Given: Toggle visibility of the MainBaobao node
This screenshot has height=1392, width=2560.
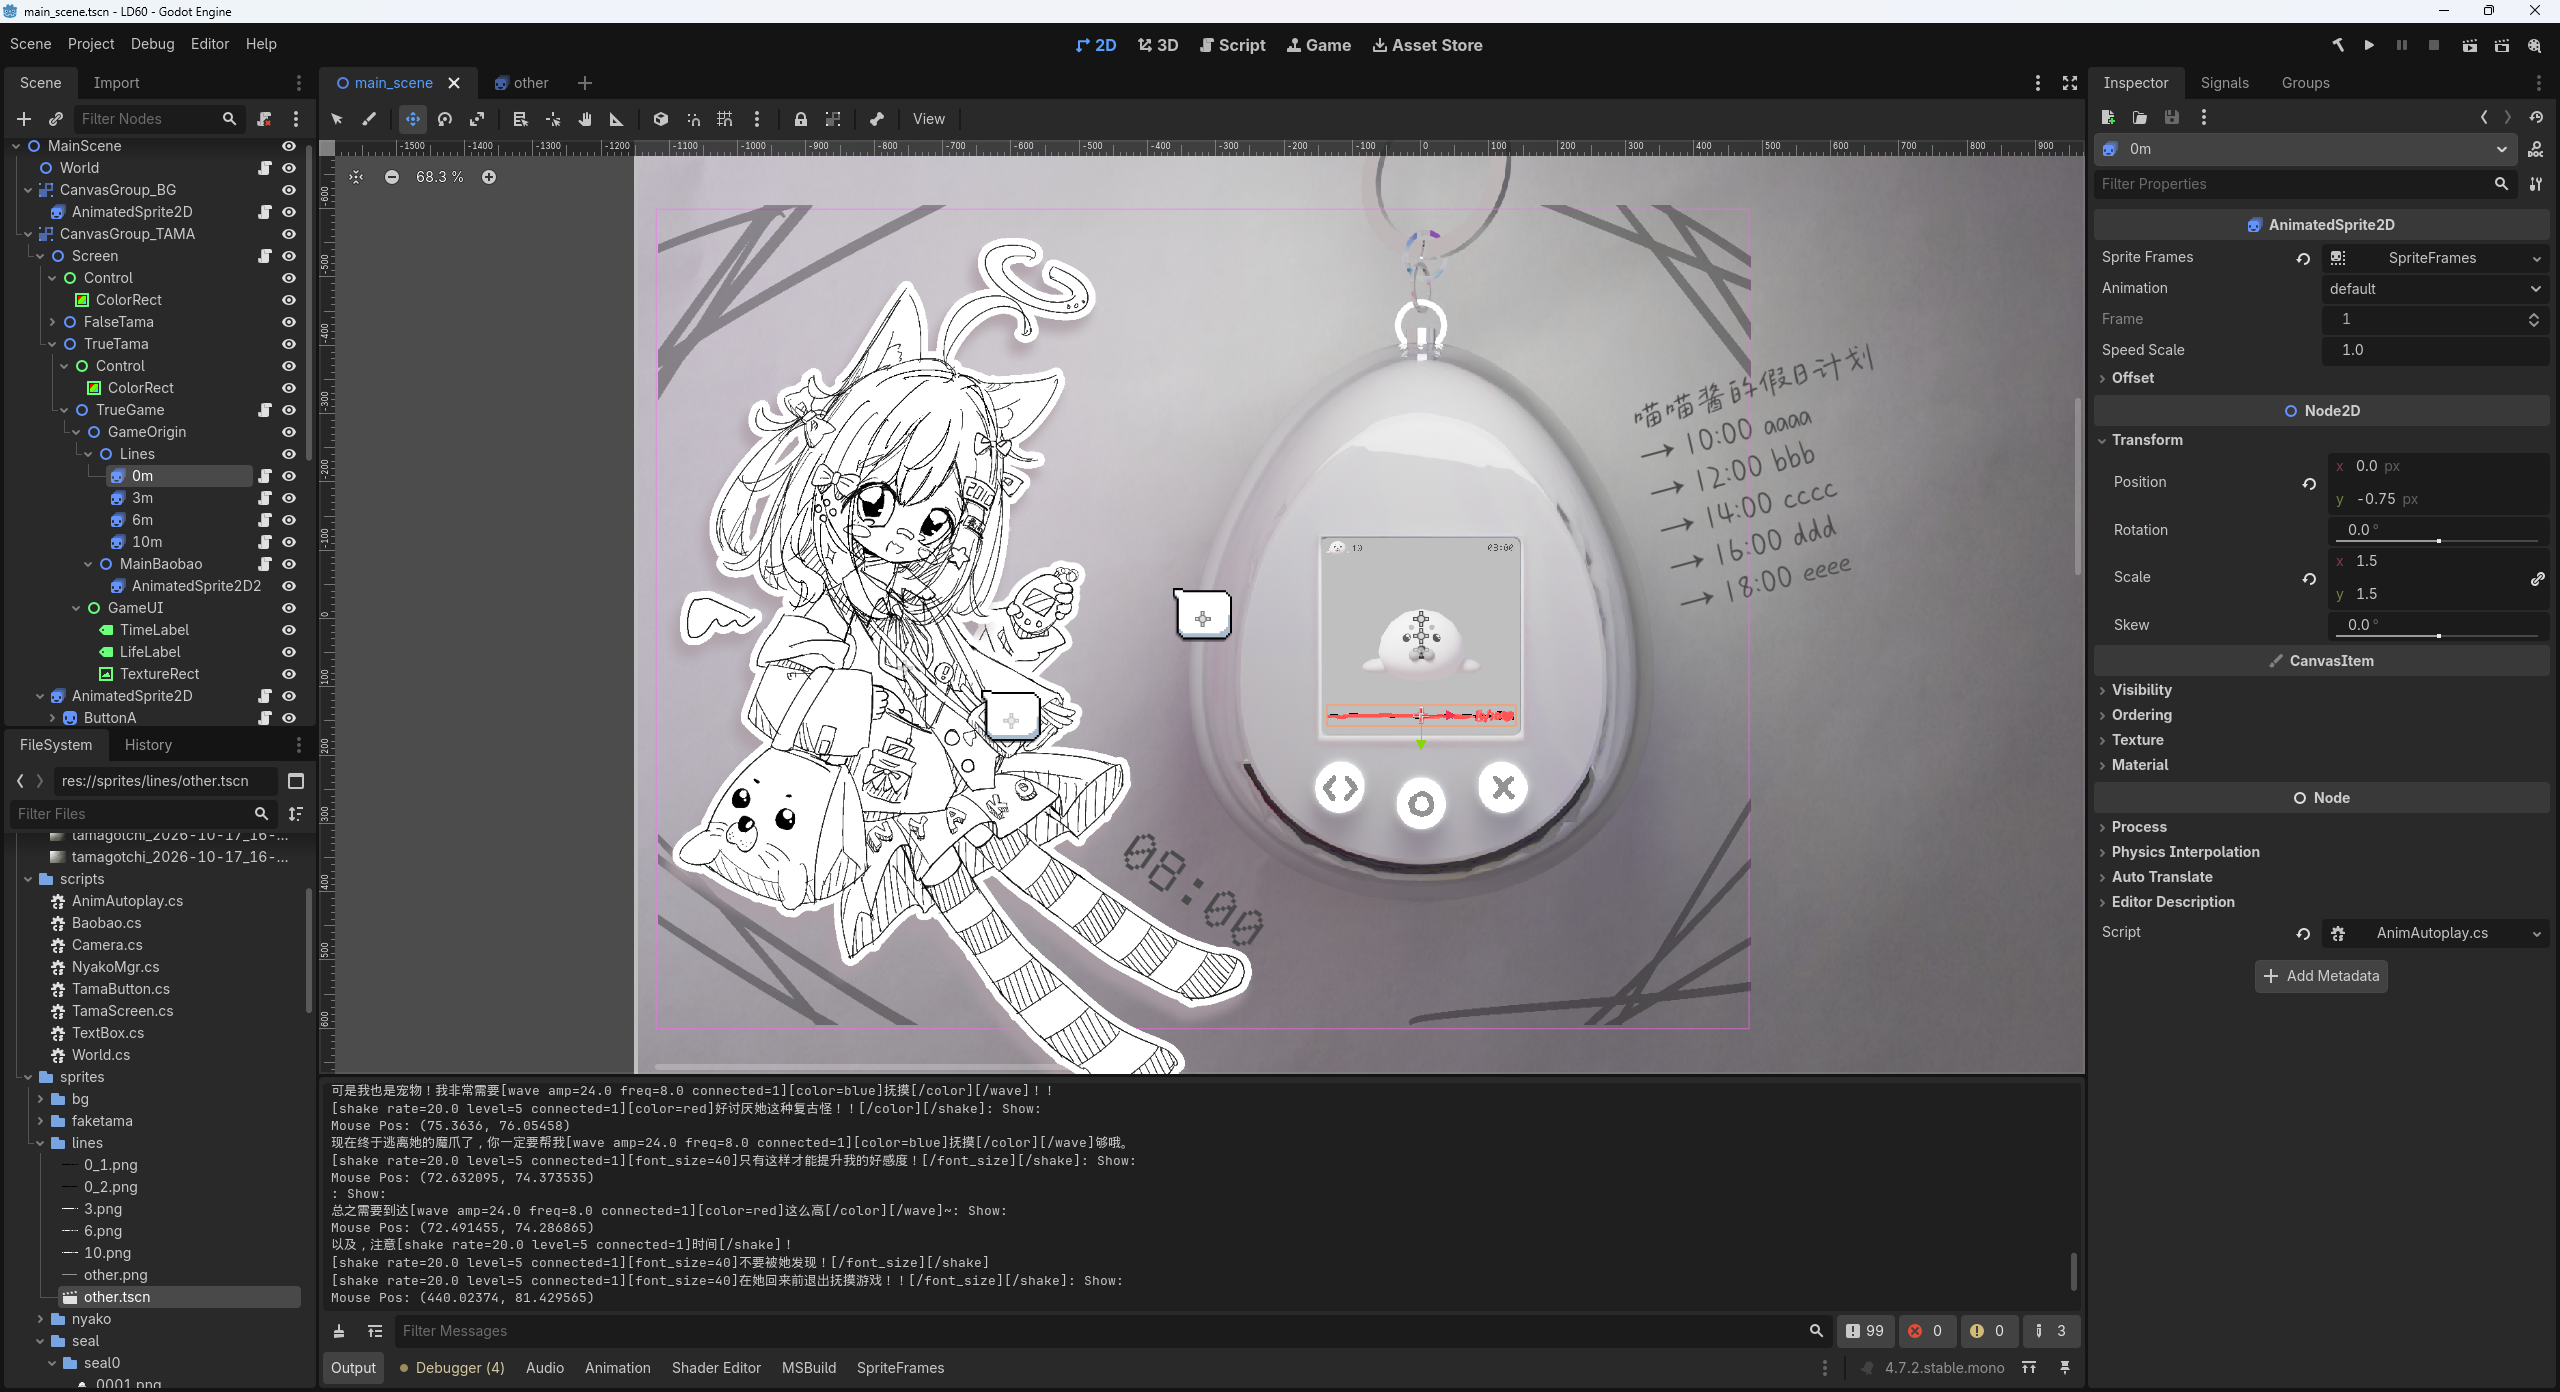Looking at the screenshot, I should tap(289, 564).
